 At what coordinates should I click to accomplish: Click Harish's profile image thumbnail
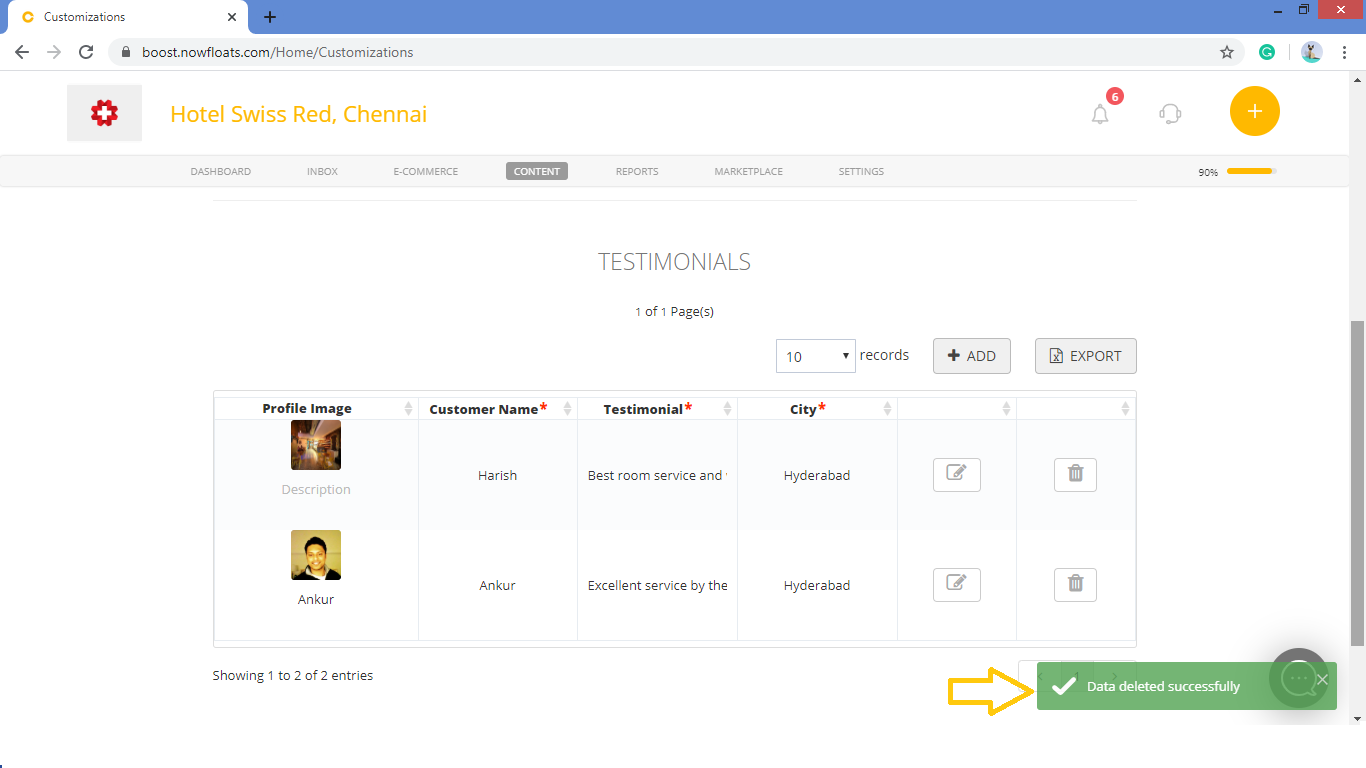coord(316,445)
